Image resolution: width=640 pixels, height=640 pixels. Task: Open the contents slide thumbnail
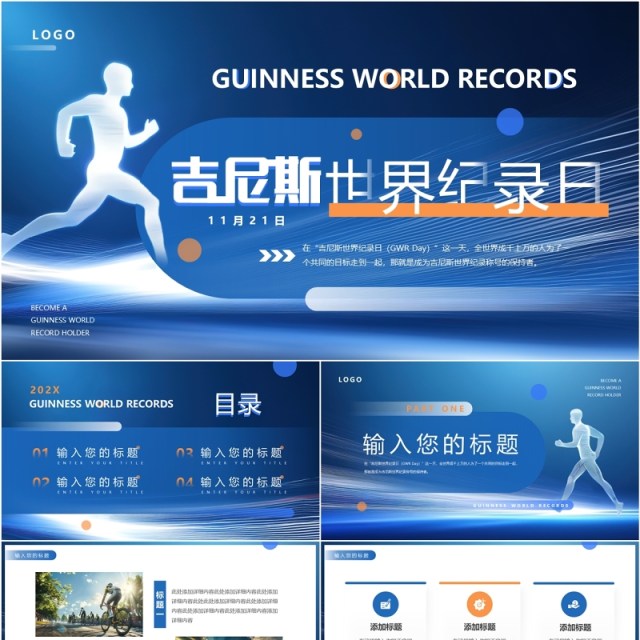[x=160, y=451]
